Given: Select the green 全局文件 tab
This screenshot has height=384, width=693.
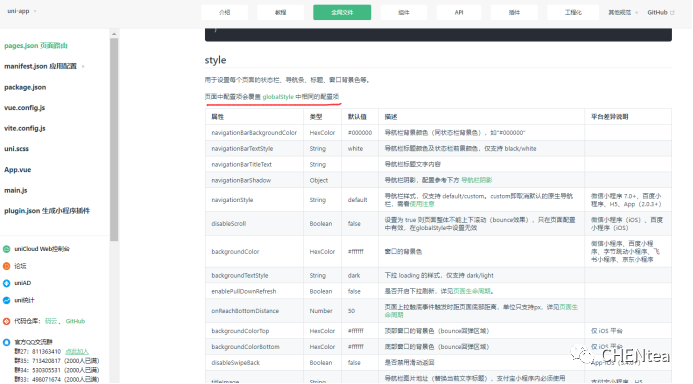Looking at the screenshot, I should 342,12.
